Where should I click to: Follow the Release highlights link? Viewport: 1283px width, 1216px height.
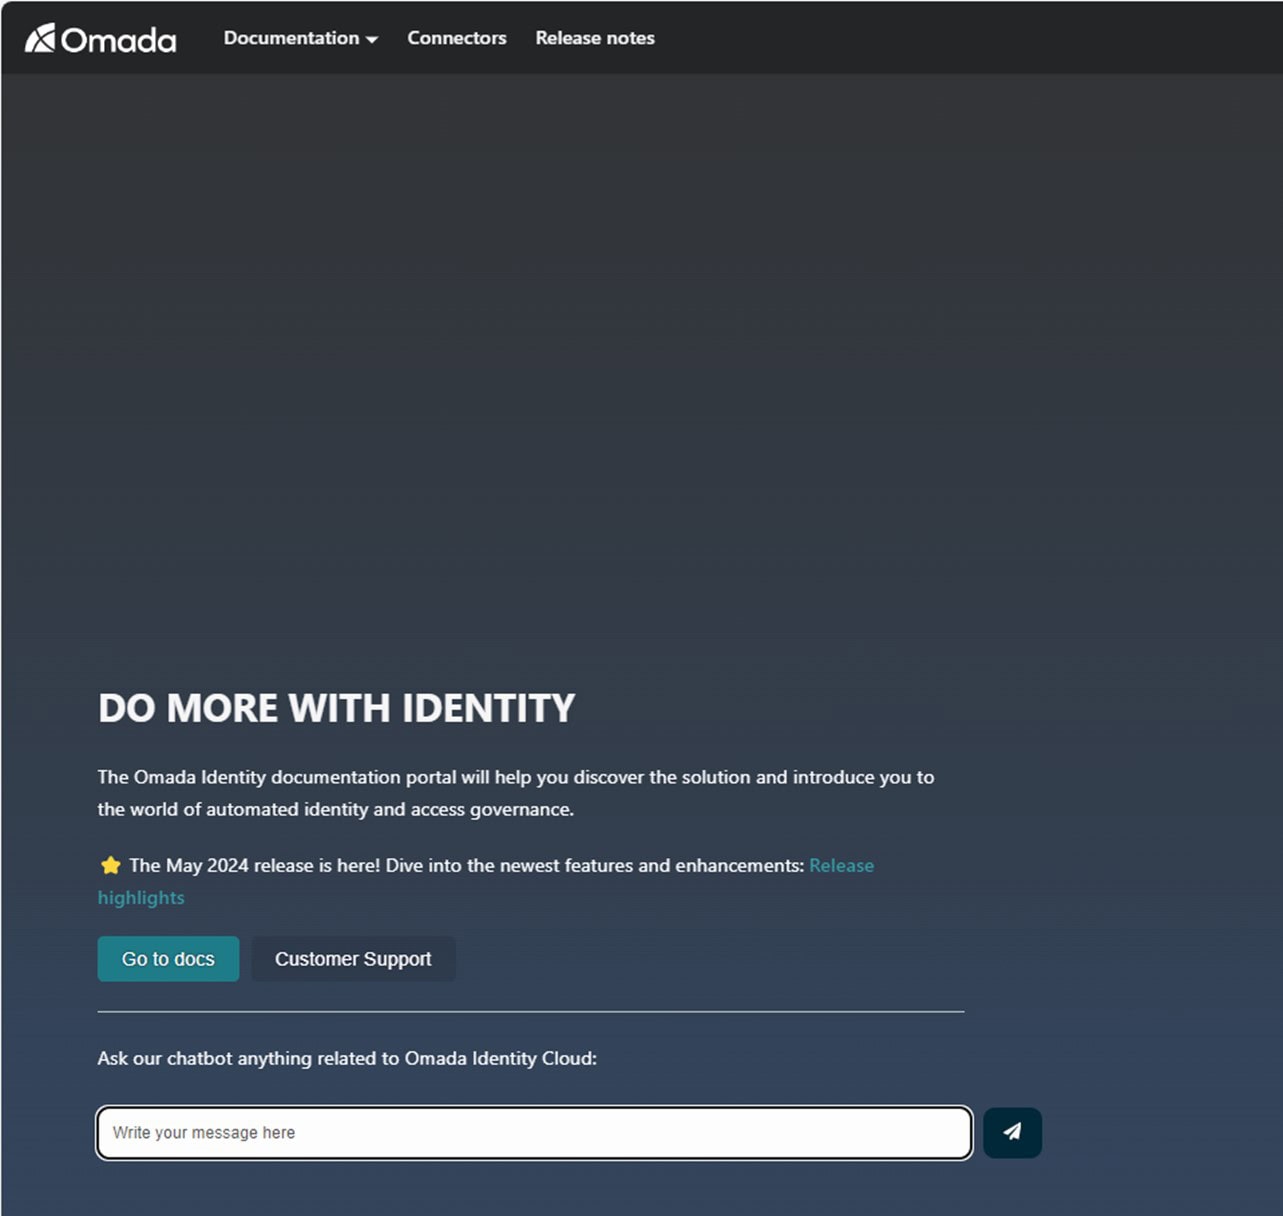tap(841, 865)
